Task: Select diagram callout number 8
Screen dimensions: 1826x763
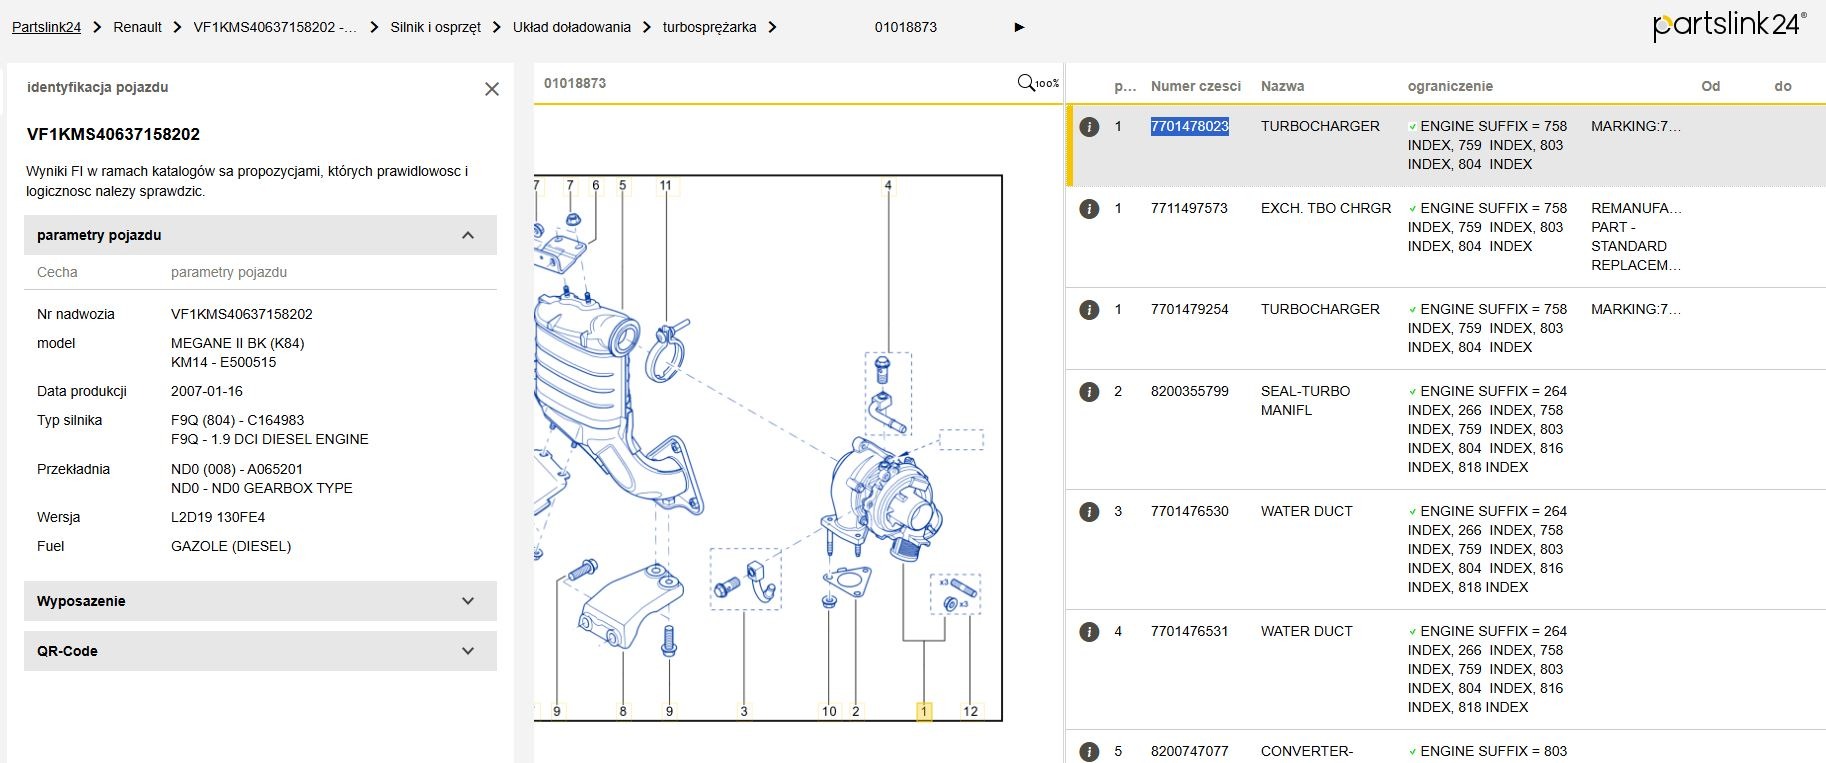Action: (x=623, y=711)
